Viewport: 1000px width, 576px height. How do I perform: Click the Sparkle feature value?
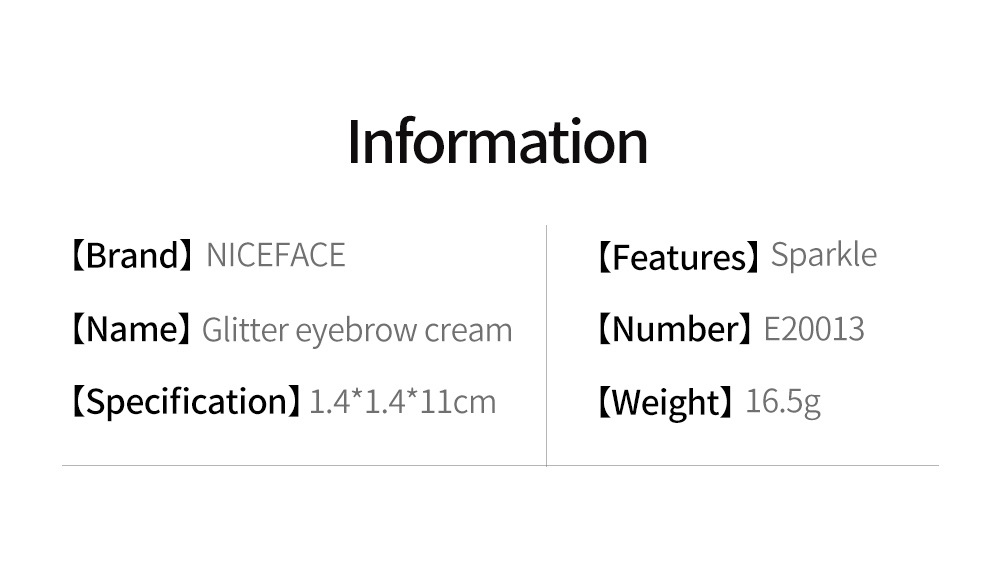coord(824,255)
